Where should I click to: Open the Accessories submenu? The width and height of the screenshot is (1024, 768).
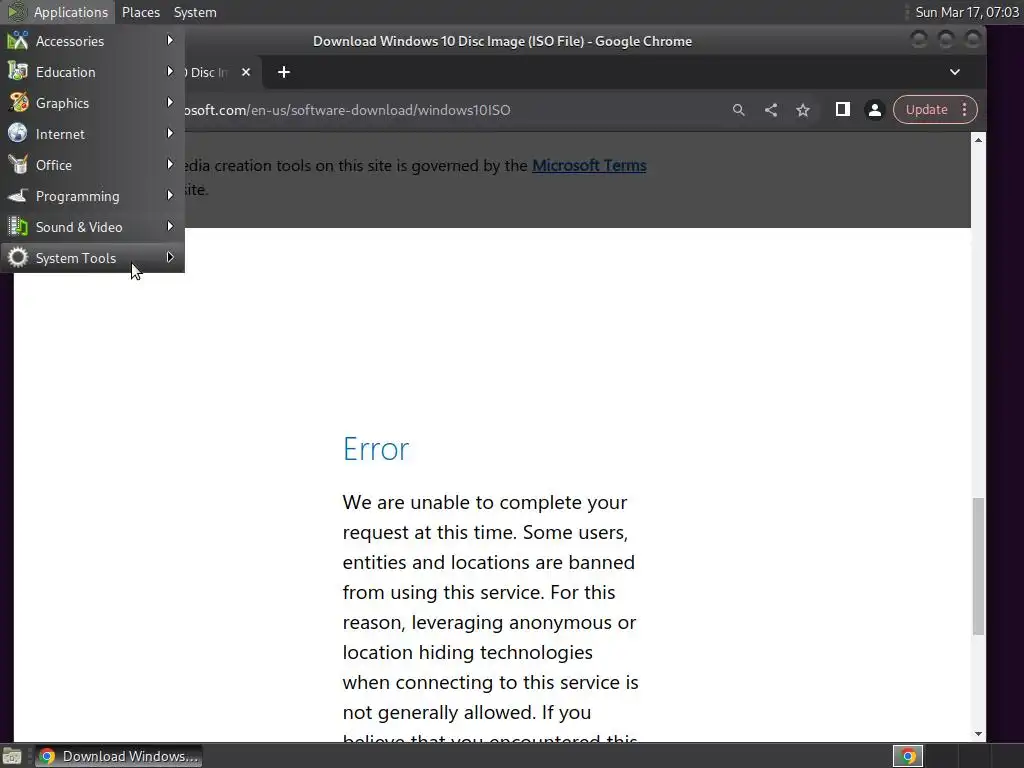point(92,40)
